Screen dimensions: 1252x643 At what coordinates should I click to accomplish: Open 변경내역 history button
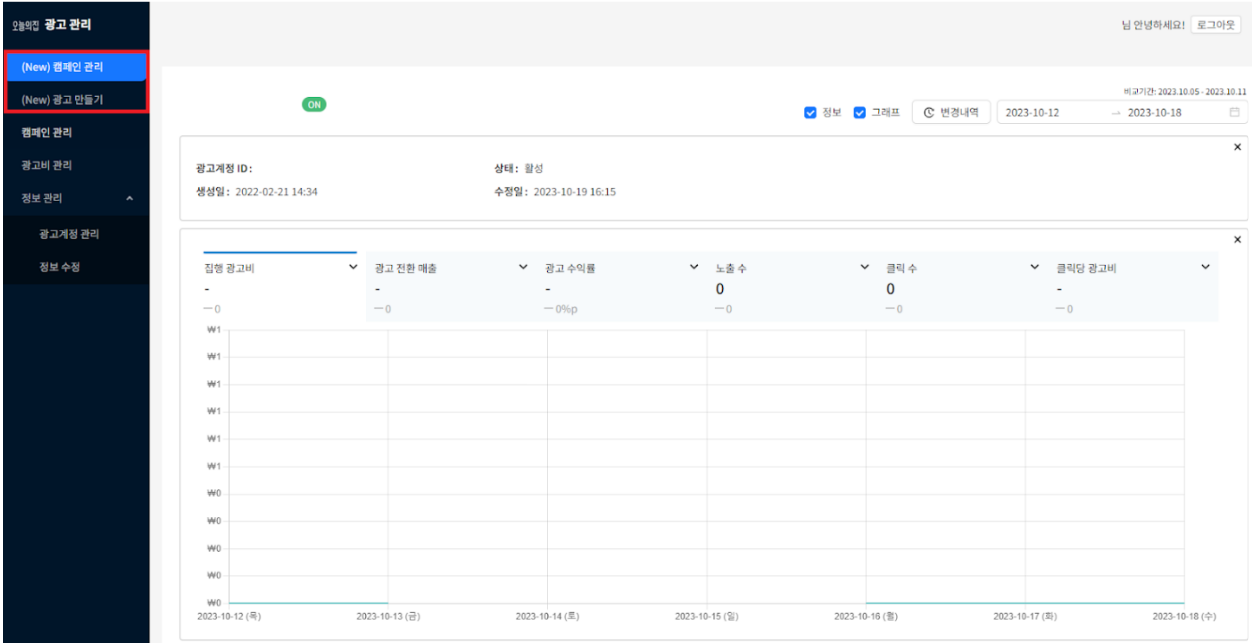pos(951,113)
